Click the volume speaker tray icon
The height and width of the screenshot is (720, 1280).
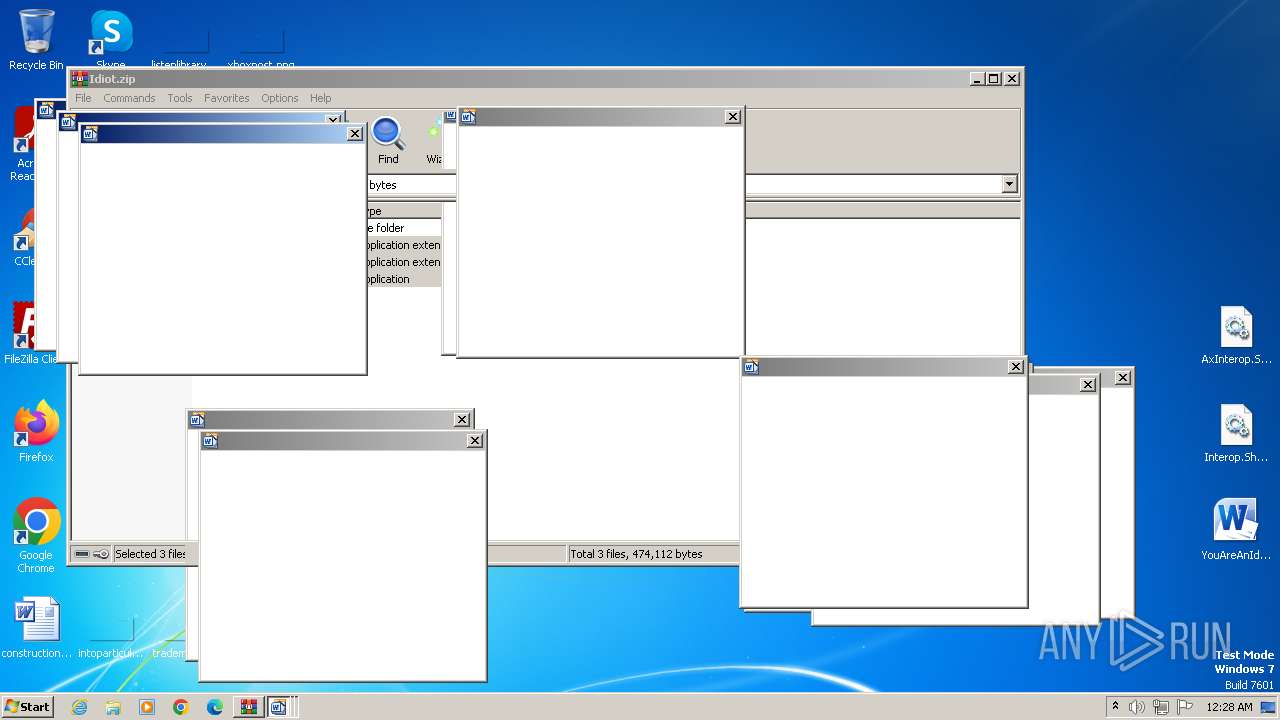pyautogui.click(x=1137, y=707)
